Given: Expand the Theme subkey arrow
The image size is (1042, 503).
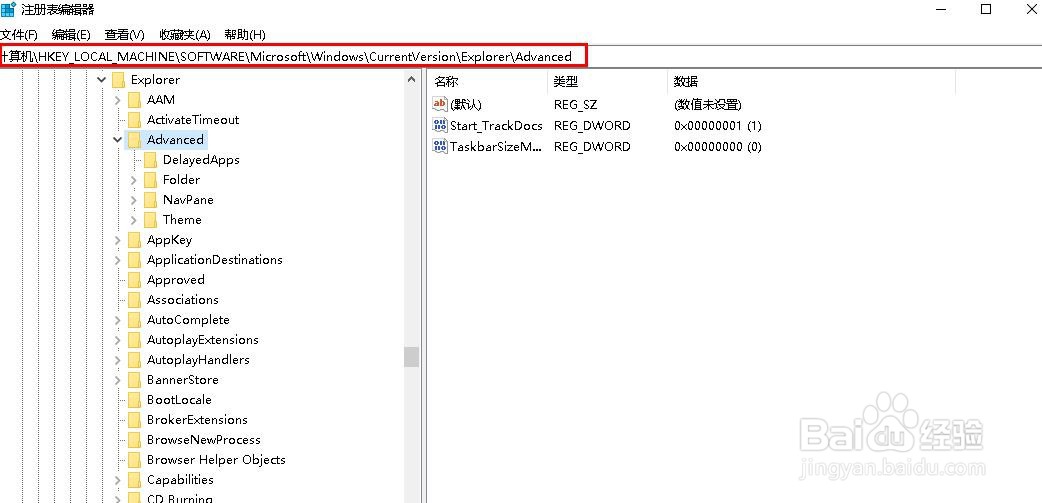Looking at the screenshot, I should click(x=134, y=220).
